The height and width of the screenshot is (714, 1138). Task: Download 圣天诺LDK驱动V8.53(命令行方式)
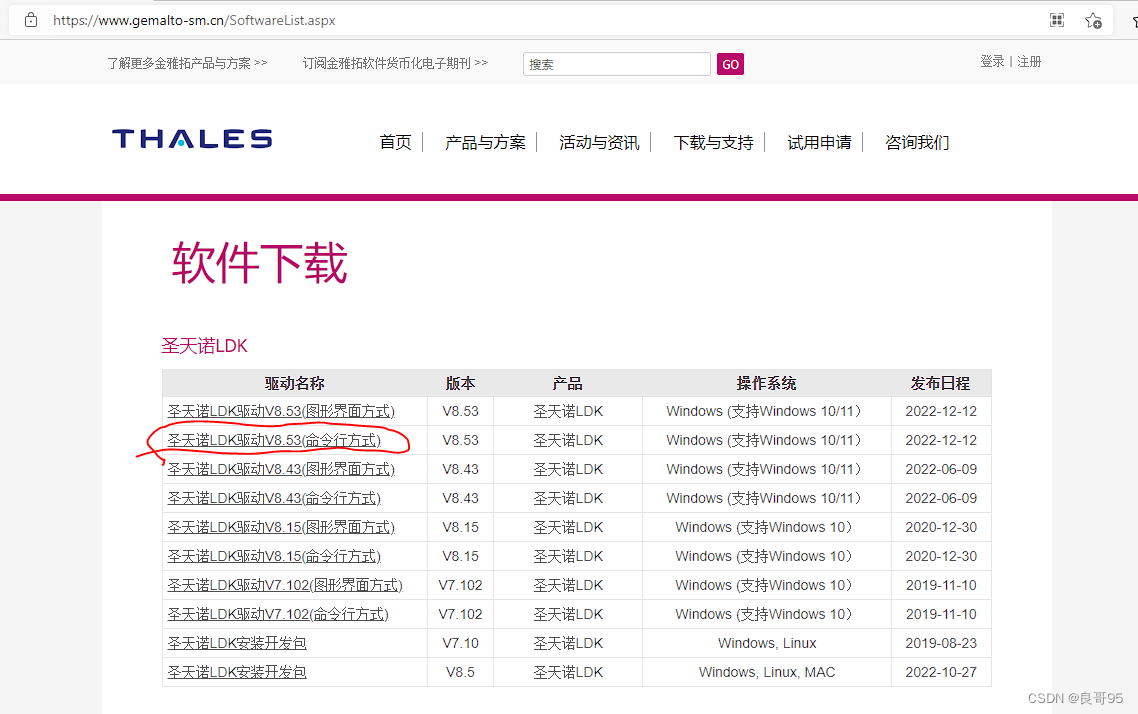point(274,440)
